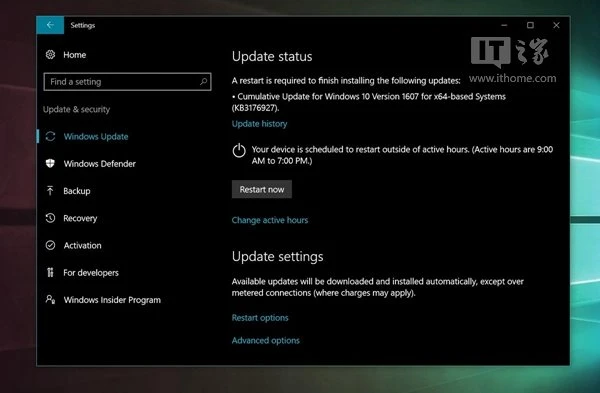Screen dimensions: 600x393
Task: Open the Restart options link
Action: click(x=260, y=318)
